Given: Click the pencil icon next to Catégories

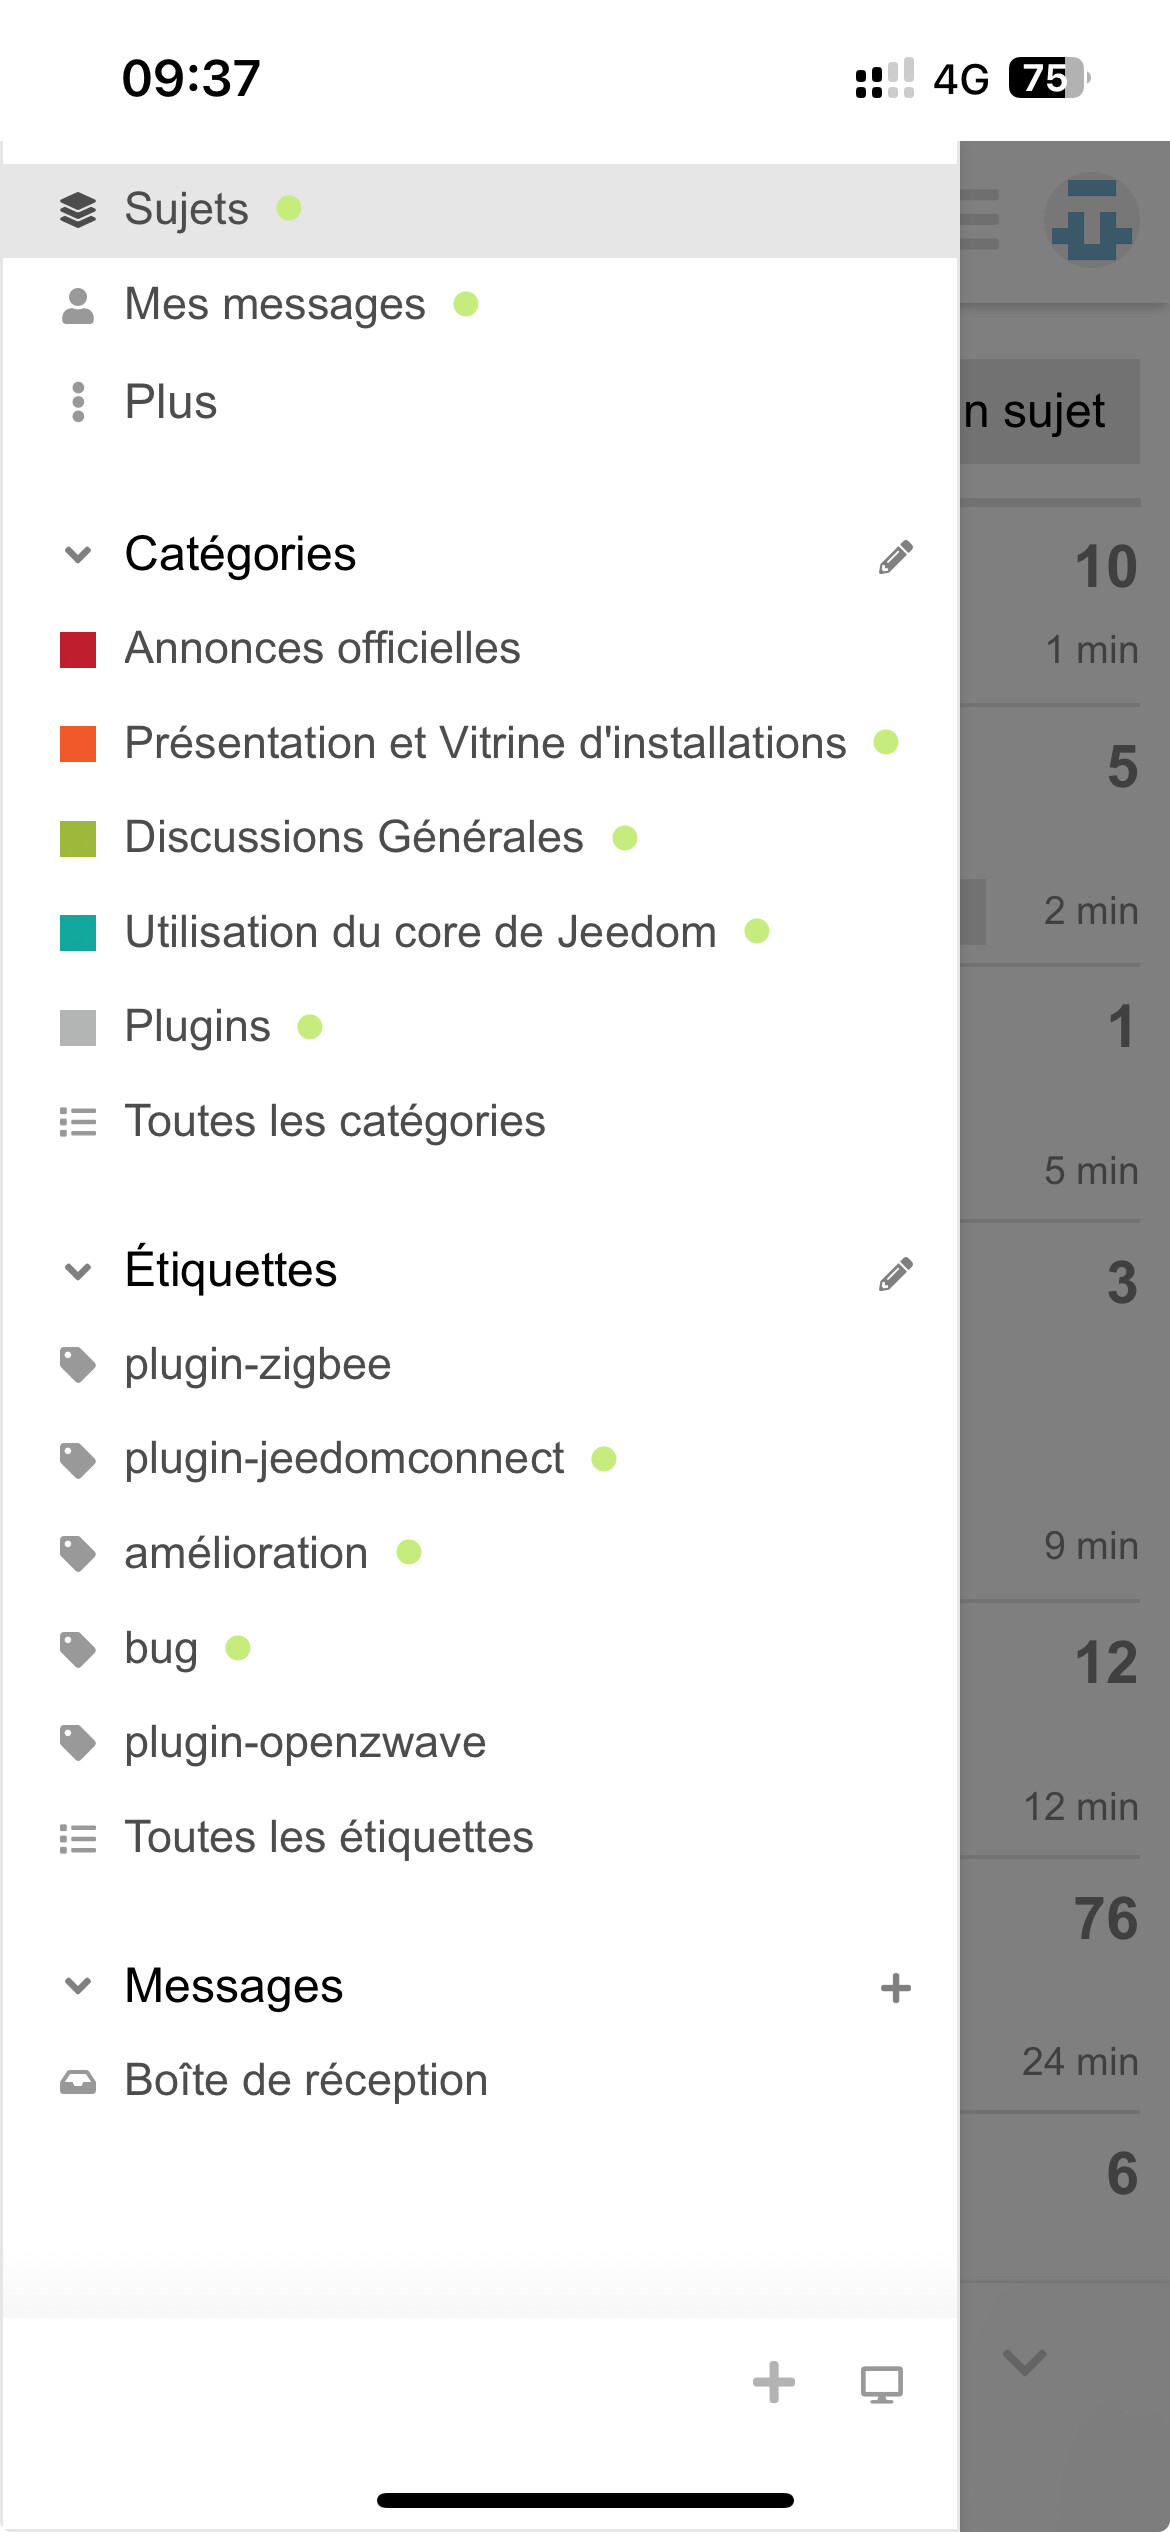Looking at the screenshot, I should coord(895,557).
